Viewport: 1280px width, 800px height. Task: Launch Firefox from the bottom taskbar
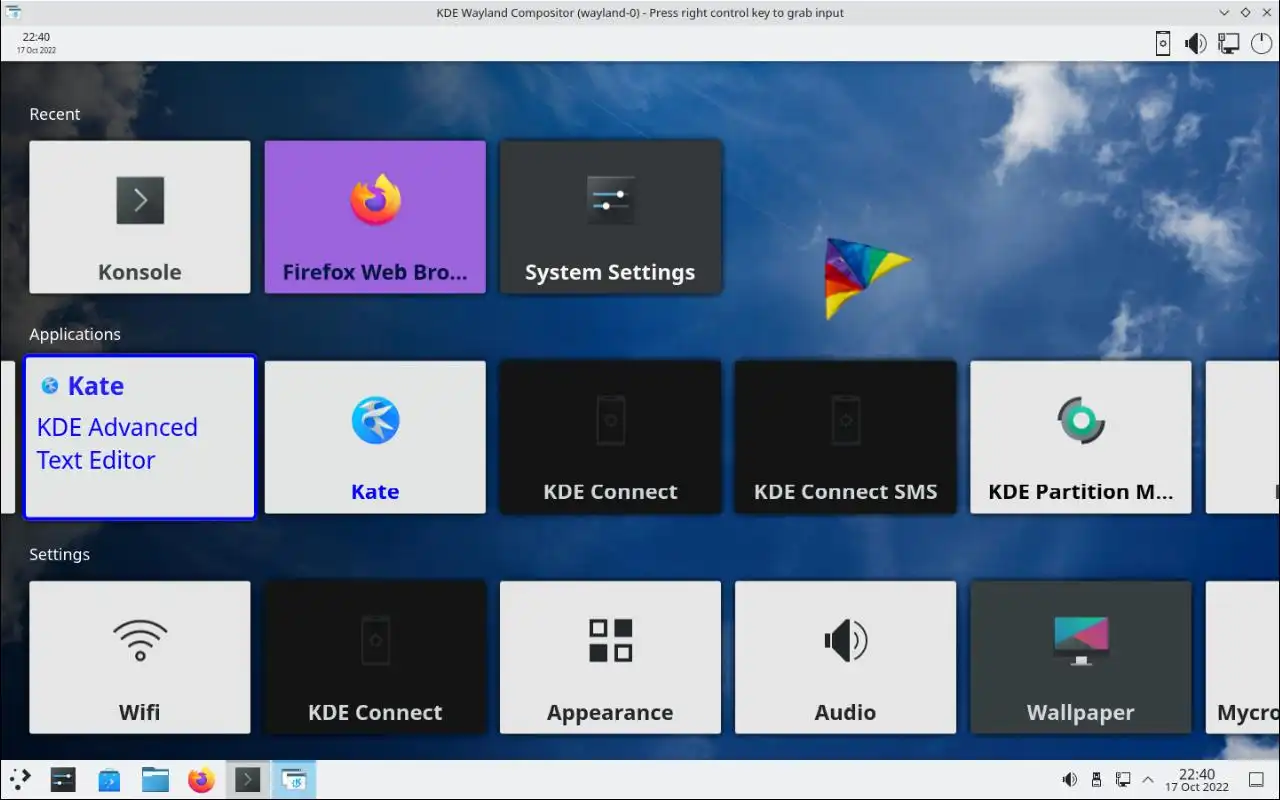pos(201,780)
